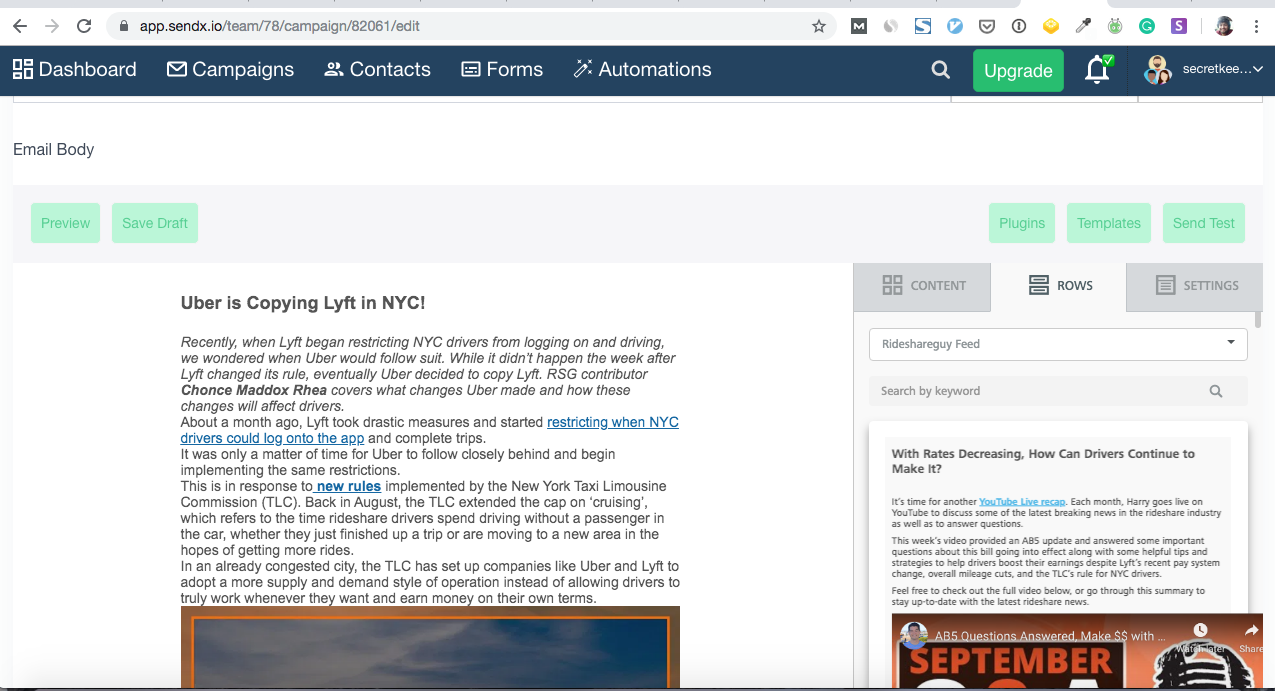Viewport: 1275px width, 691px height.
Task: Click the blue checkmark V extension icon
Action: coord(955,26)
